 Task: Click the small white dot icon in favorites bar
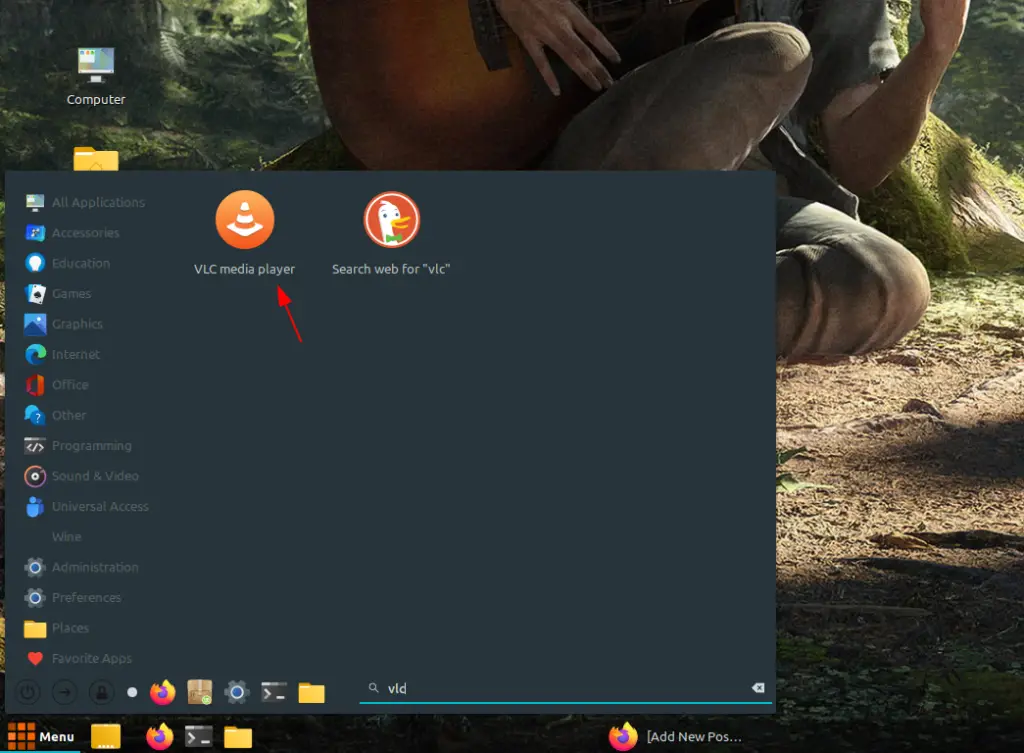[132, 692]
